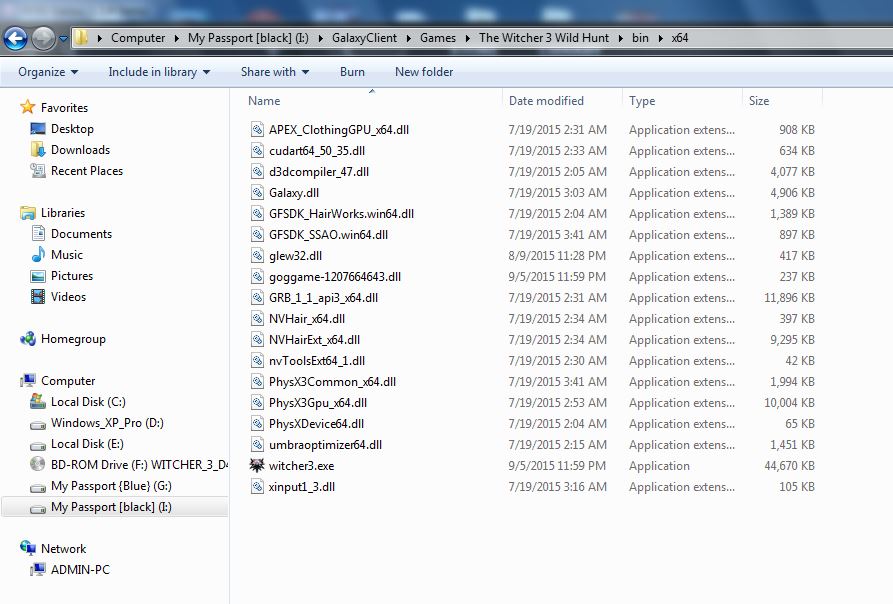Click the Homegroup icon in sidebar

[x=27, y=339]
